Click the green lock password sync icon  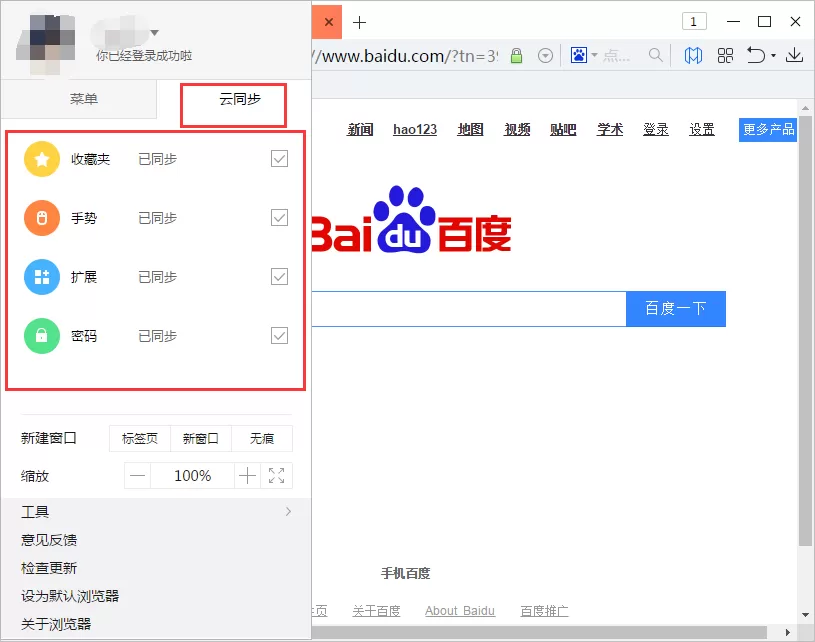[x=42, y=336]
